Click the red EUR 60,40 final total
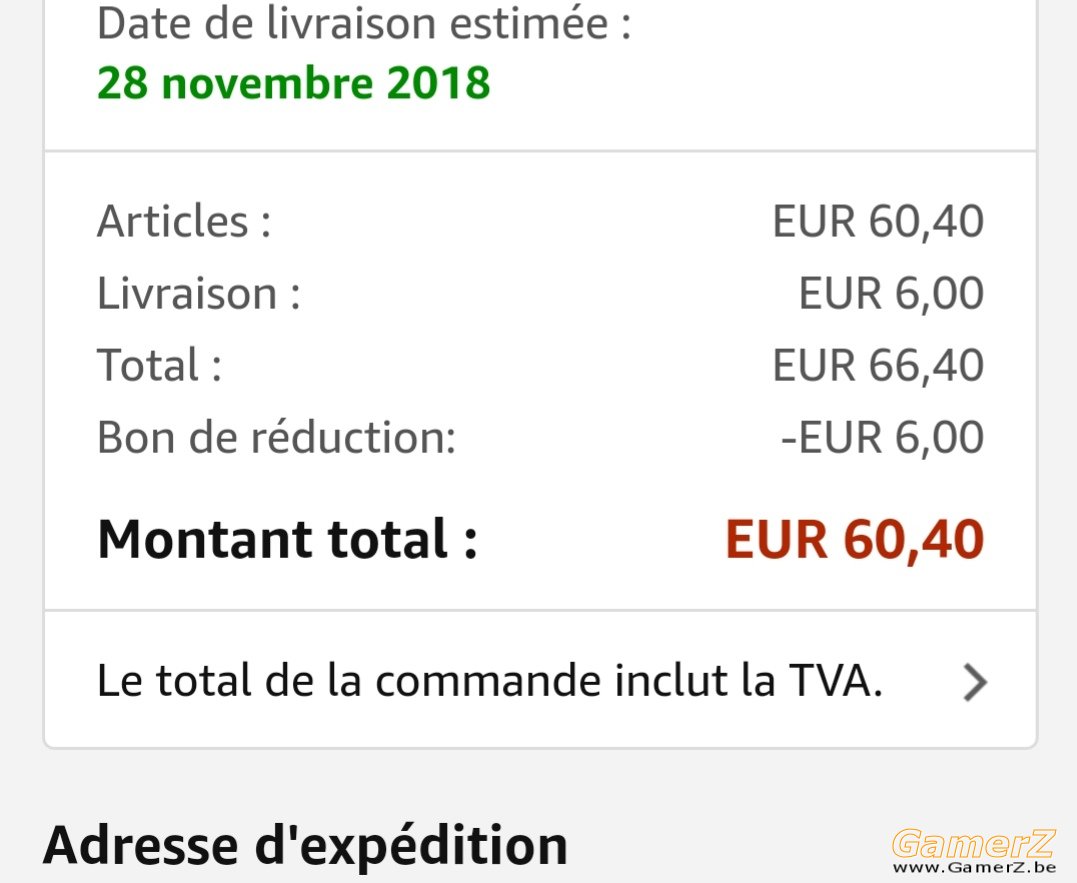 (x=854, y=540)
